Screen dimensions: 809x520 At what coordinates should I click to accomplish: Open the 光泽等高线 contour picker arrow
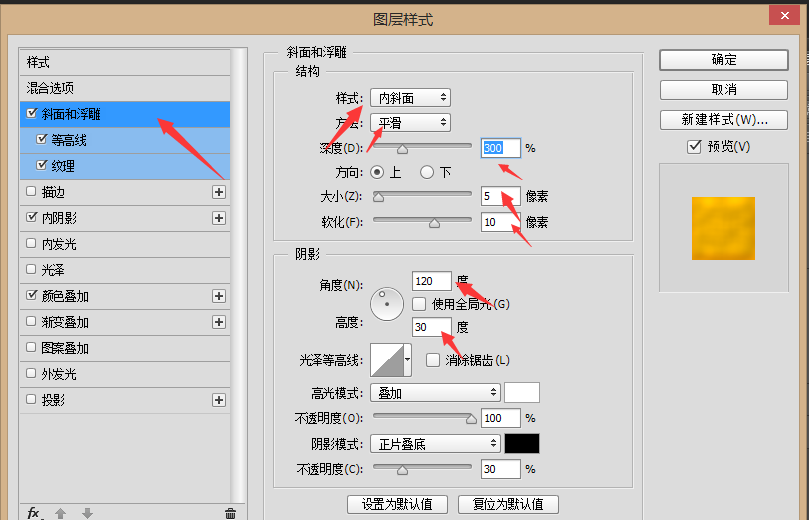pyautogui.click(x=408, y=360)
